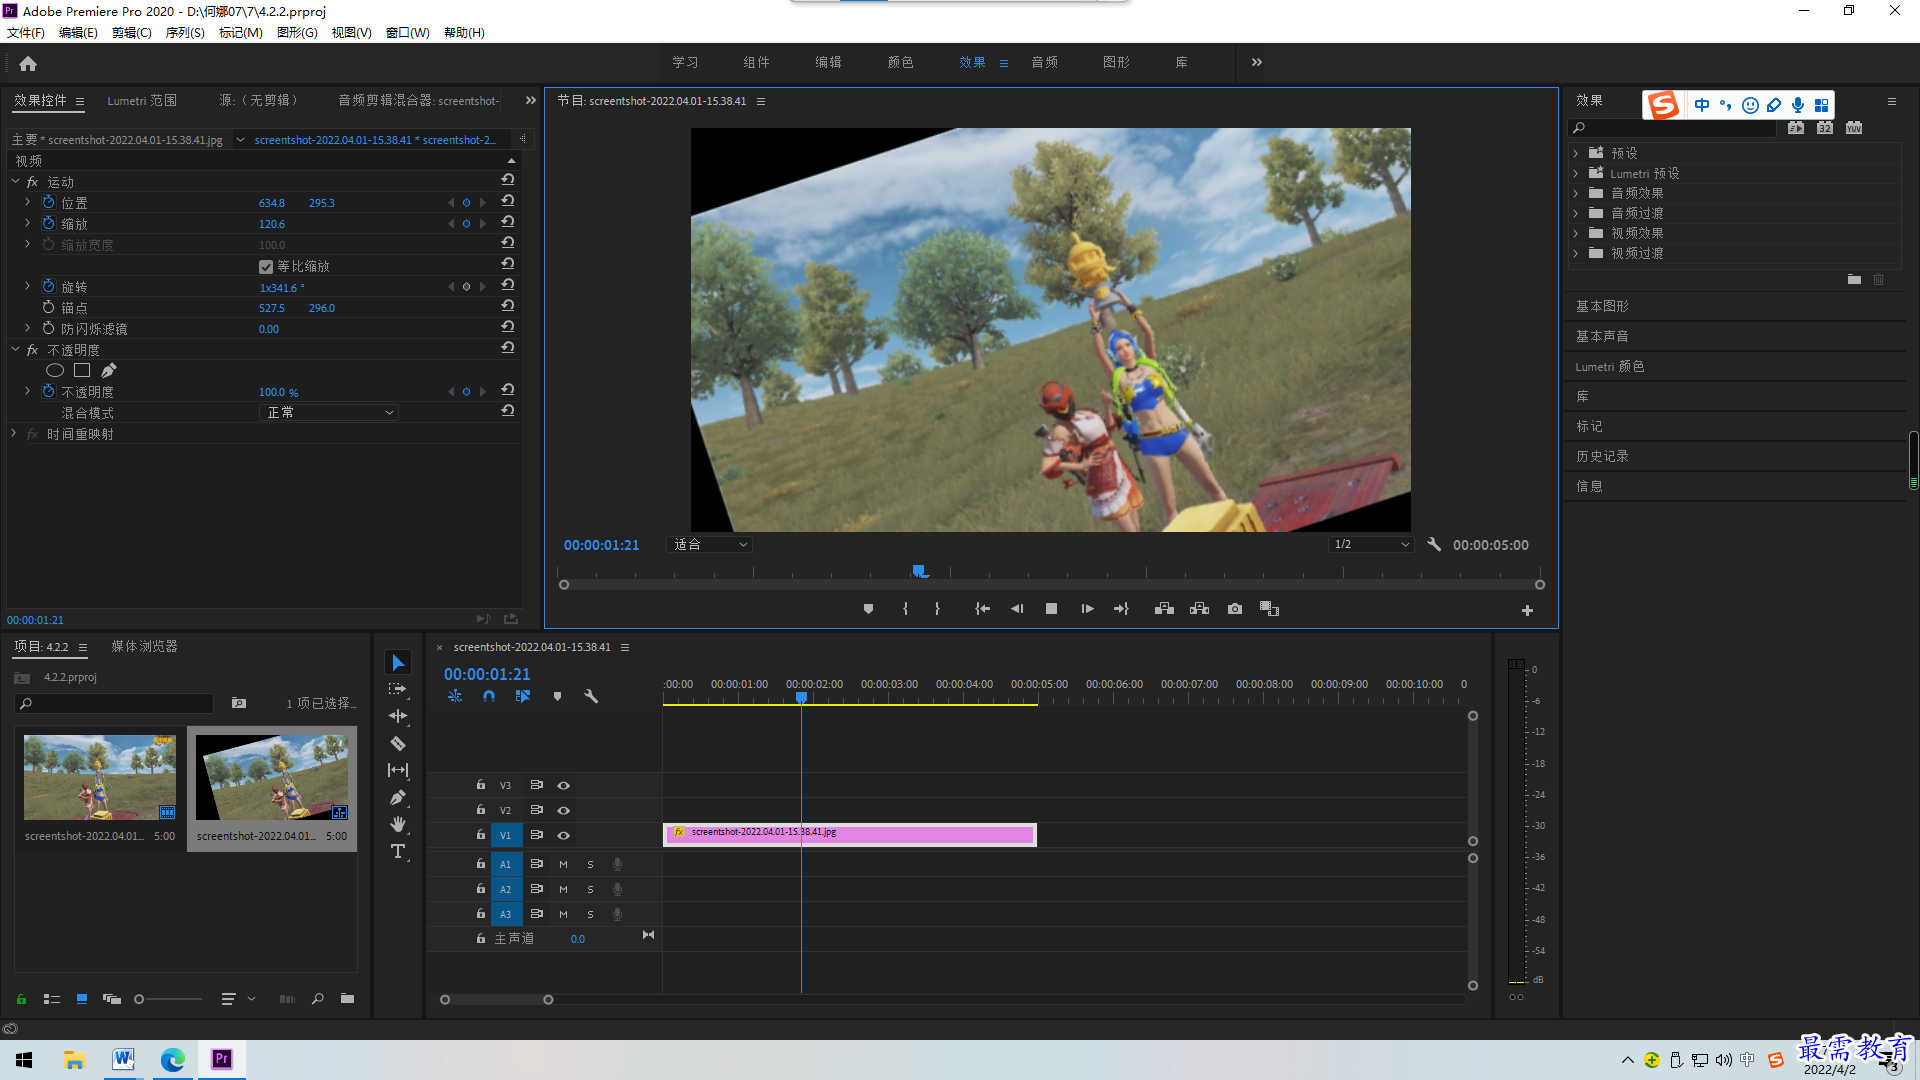The image size is (1920, 1080).
Task: Click the Add Marker button in Program monitor
Action: (868, 609)
